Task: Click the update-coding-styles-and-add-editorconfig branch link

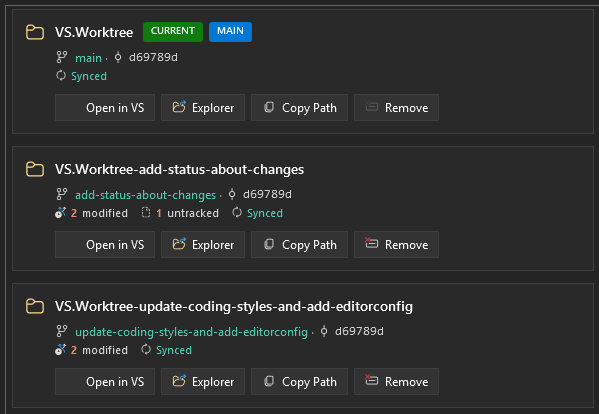Action: click(x=191, y=332)
